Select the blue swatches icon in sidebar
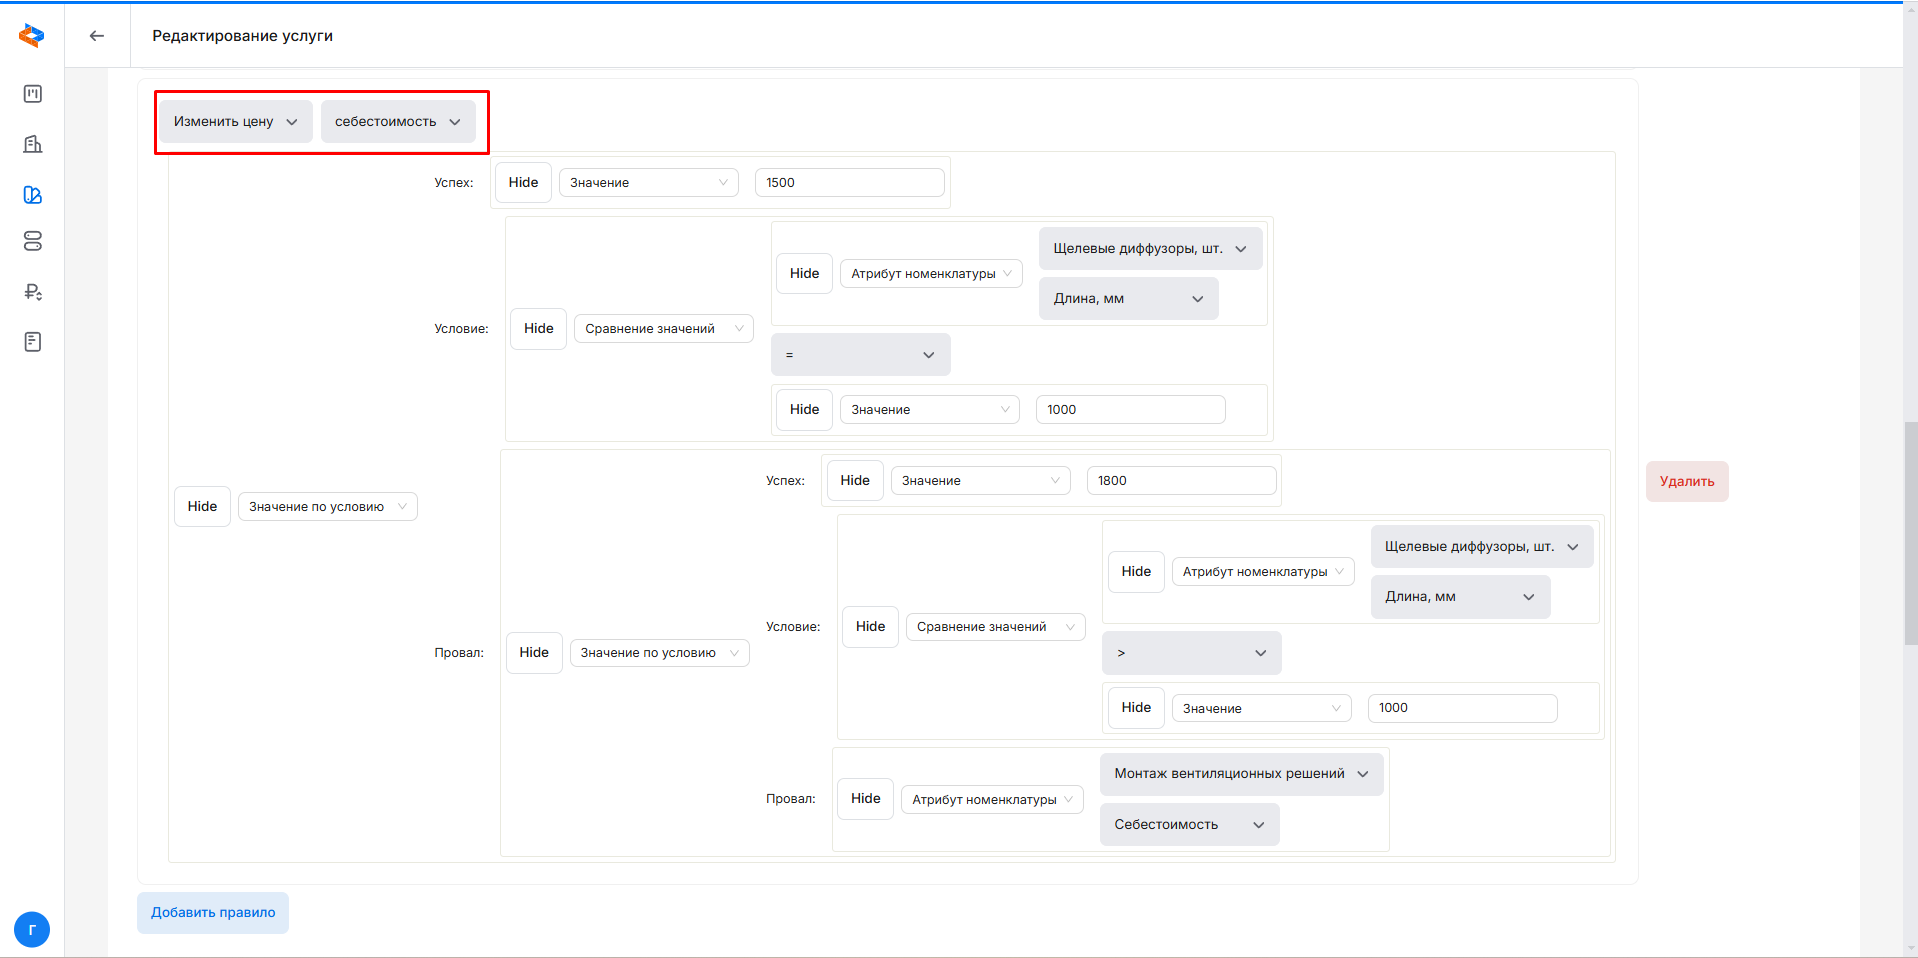 point(33,195)
